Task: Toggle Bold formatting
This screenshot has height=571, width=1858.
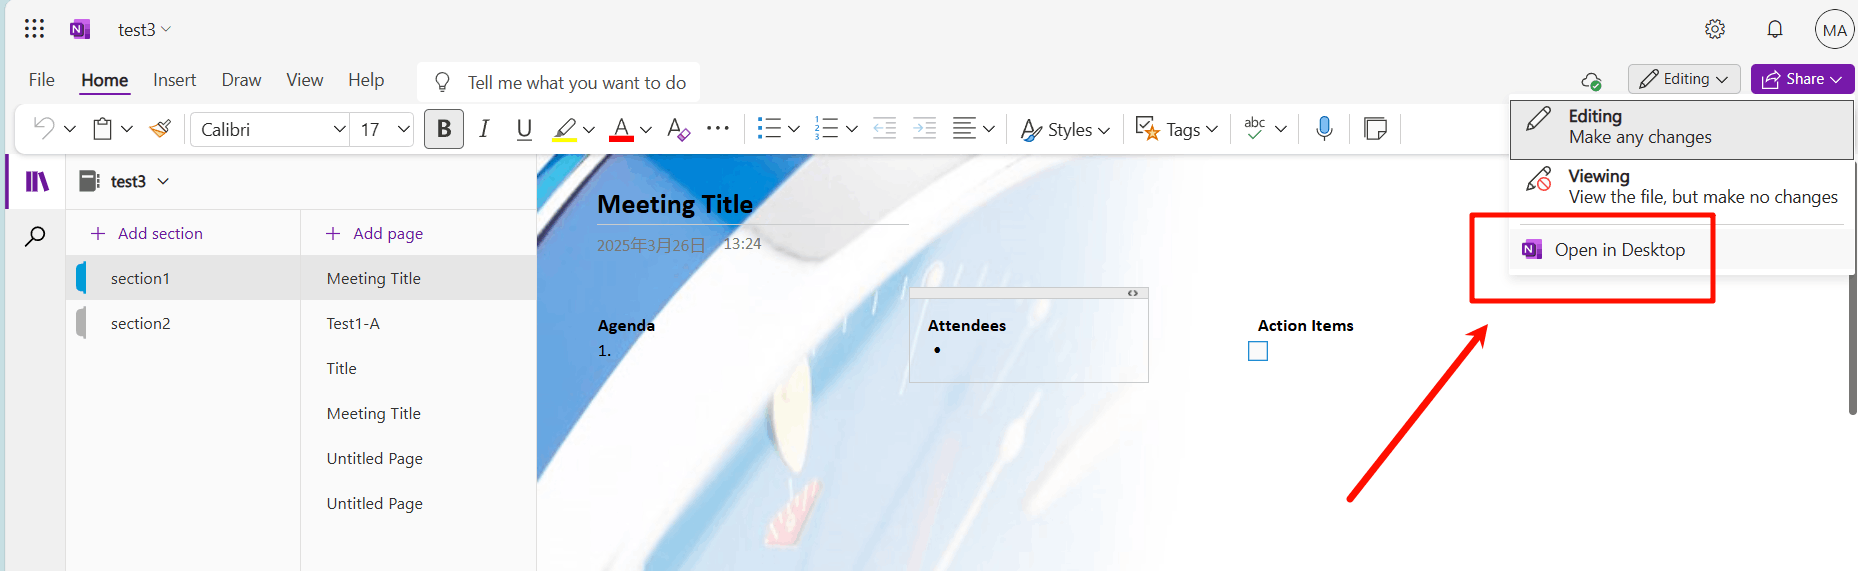Action: coord(444,128)
